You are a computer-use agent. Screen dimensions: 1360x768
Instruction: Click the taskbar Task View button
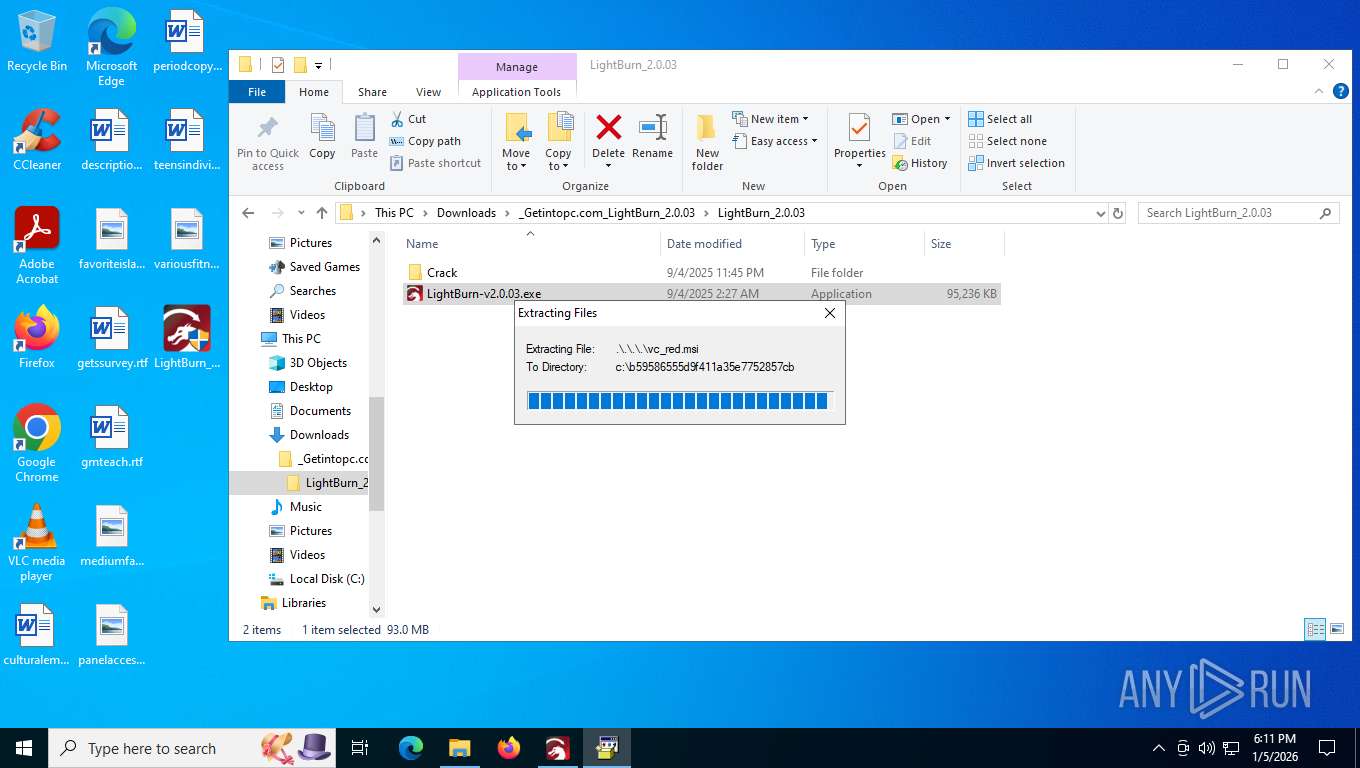pos(360,747)
